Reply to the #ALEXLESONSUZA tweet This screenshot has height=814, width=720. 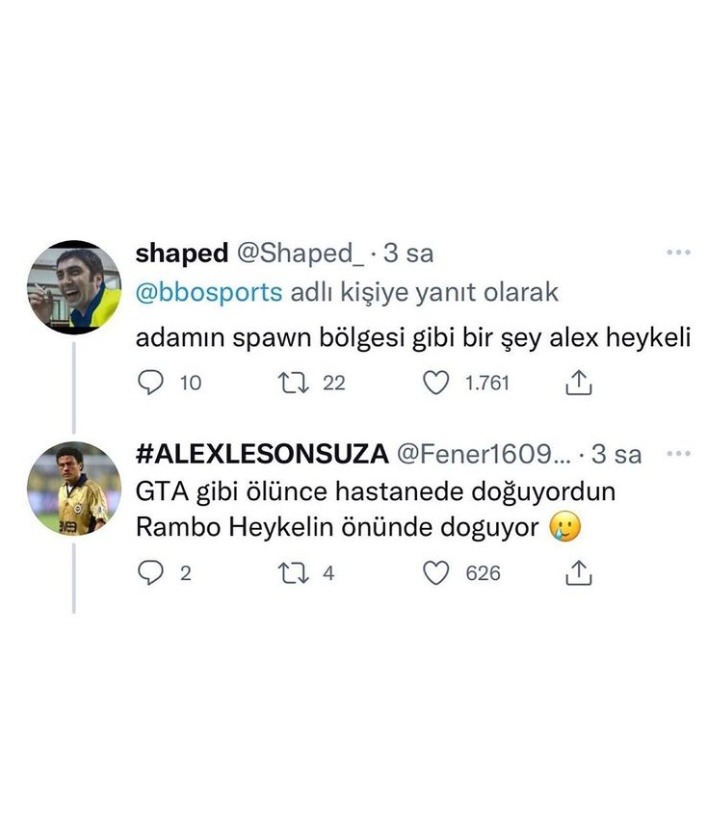(x=151, y=573)
